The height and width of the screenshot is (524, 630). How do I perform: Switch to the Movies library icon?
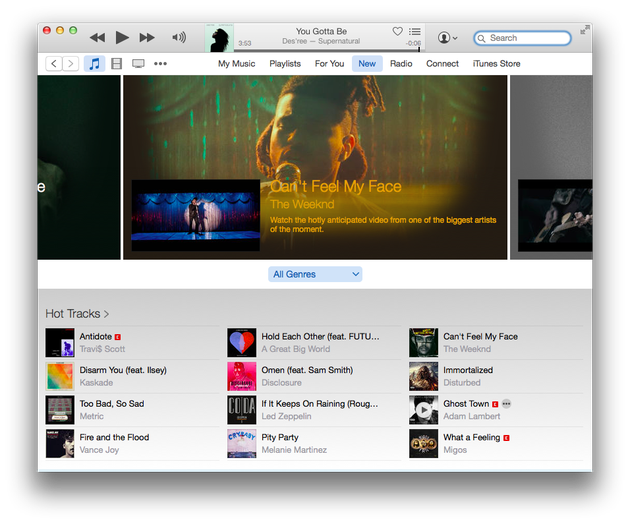tap(117, 63)
